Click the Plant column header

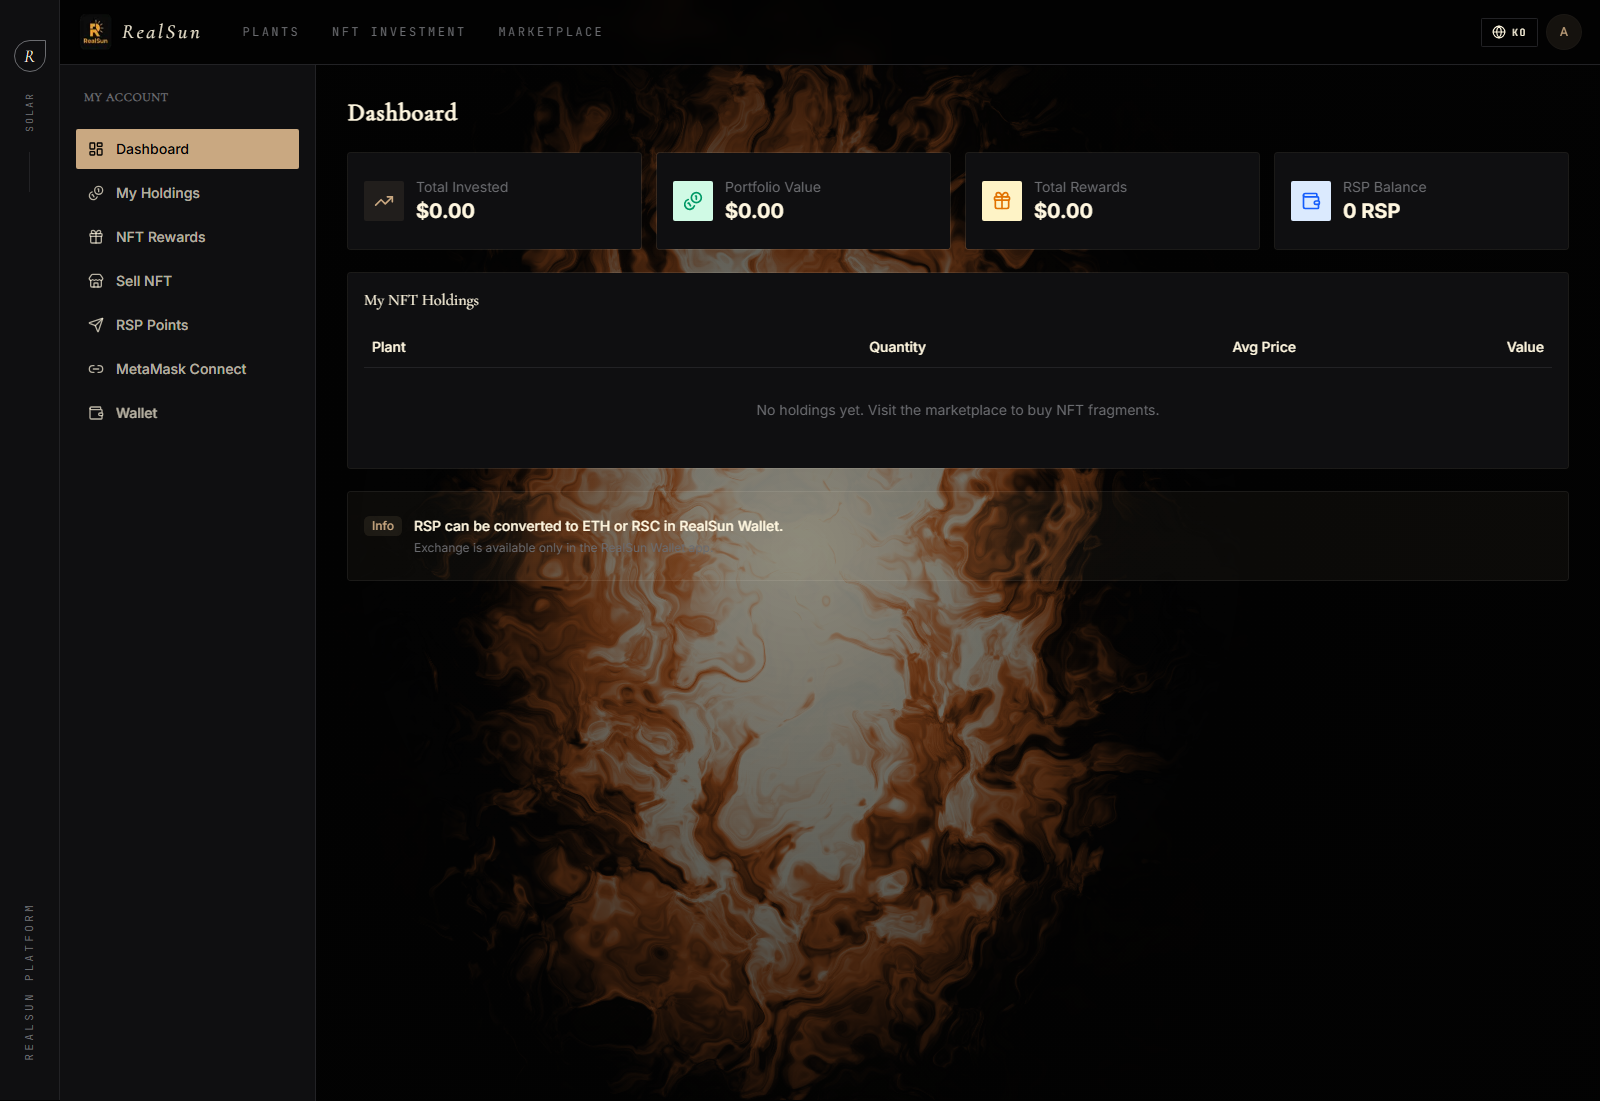389,347
